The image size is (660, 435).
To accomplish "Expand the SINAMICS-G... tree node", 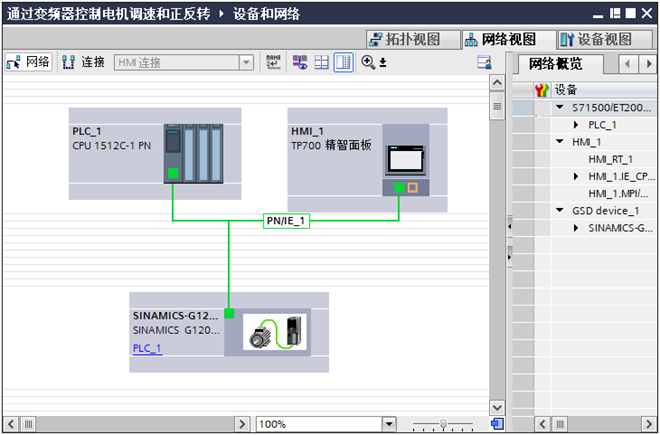I will [576, 228].
